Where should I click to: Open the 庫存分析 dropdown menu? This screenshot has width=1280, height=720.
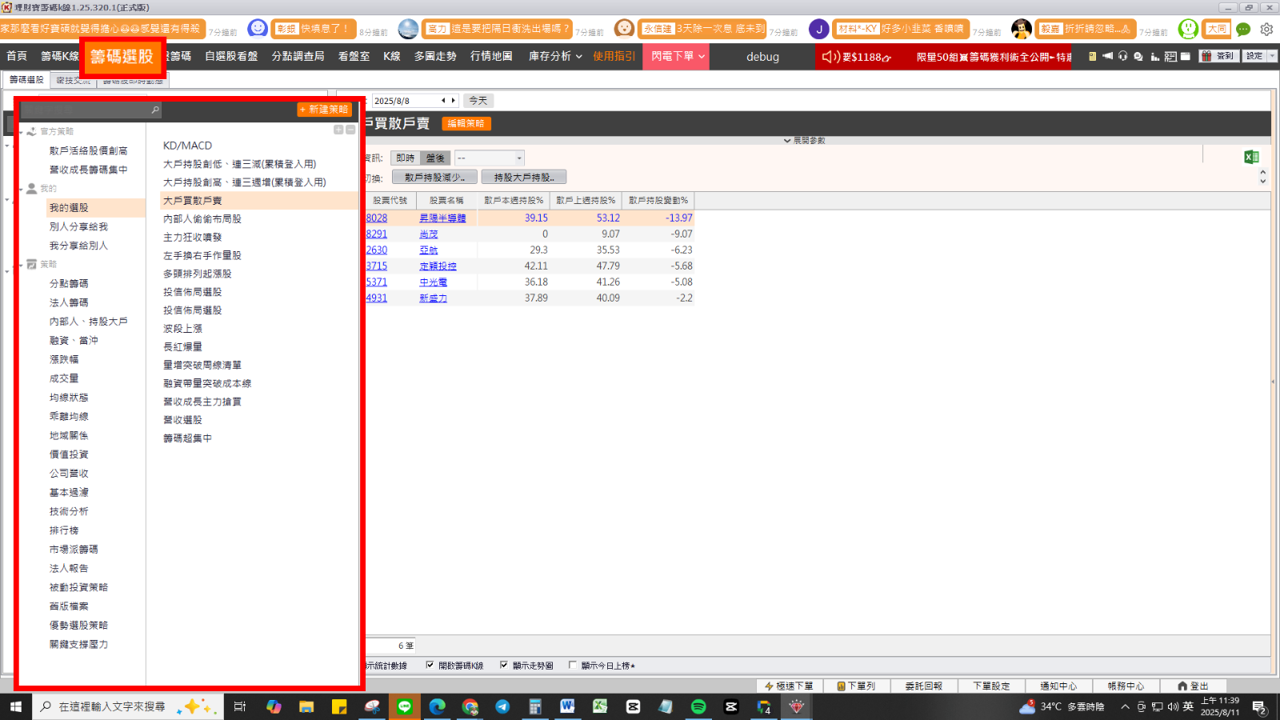point(555,57)
